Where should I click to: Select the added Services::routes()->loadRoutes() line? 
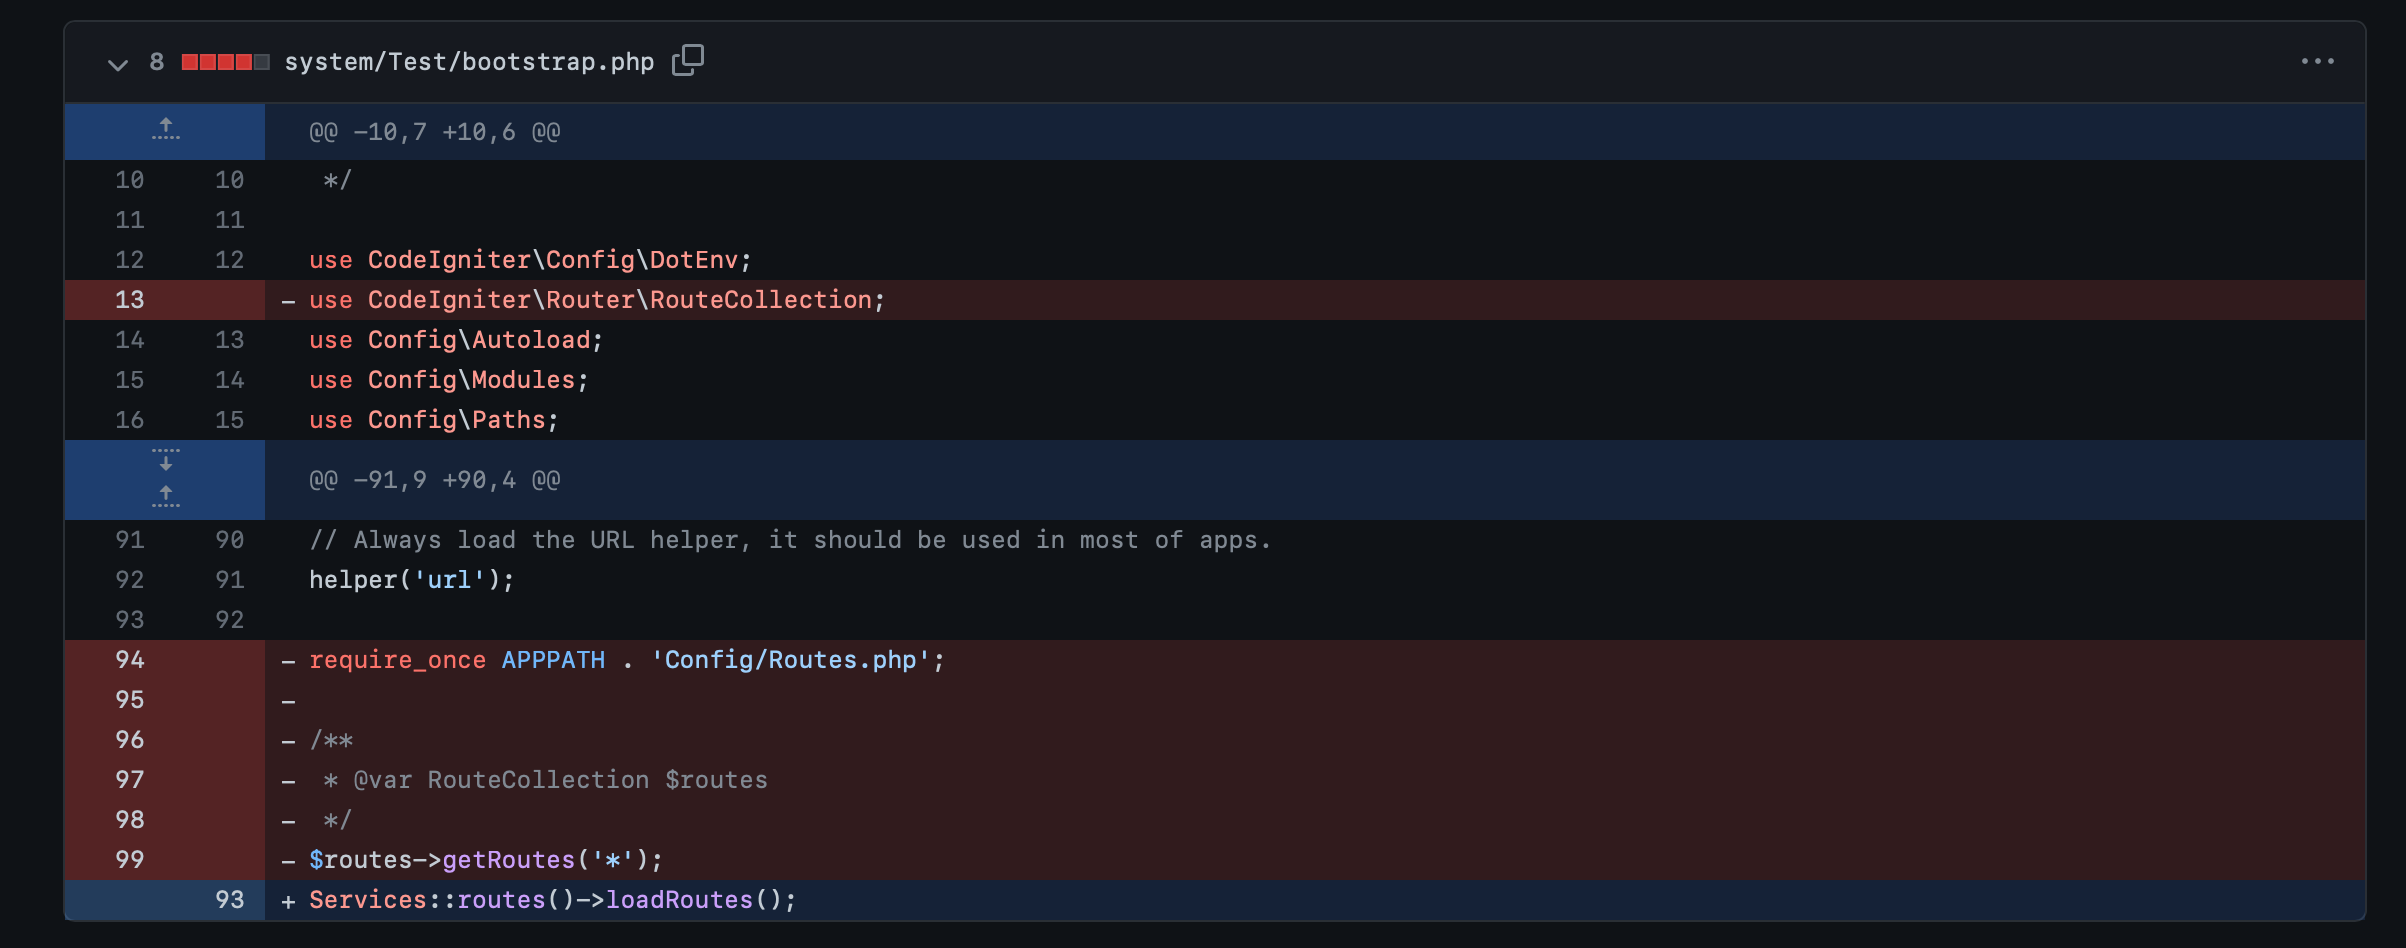point(550,899)
